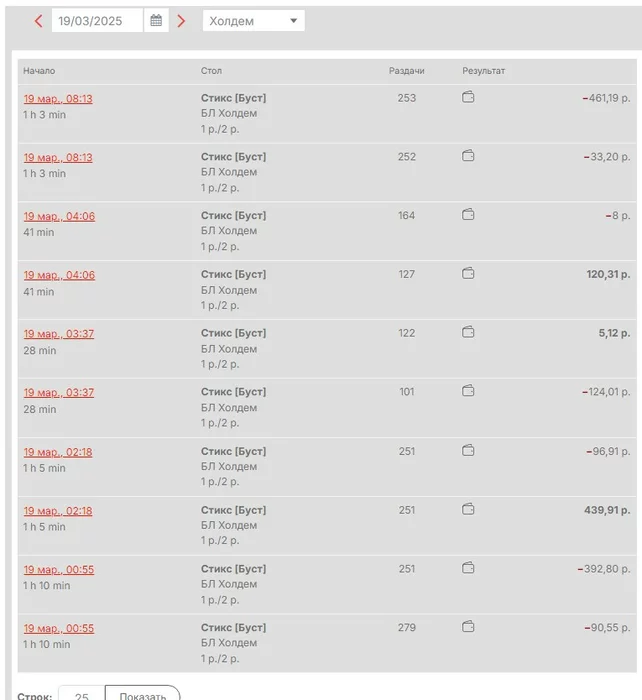The width and height of the screenshot is (642, 700).
Task: Go to the next day arrow
Action: (x=181, y=21)
